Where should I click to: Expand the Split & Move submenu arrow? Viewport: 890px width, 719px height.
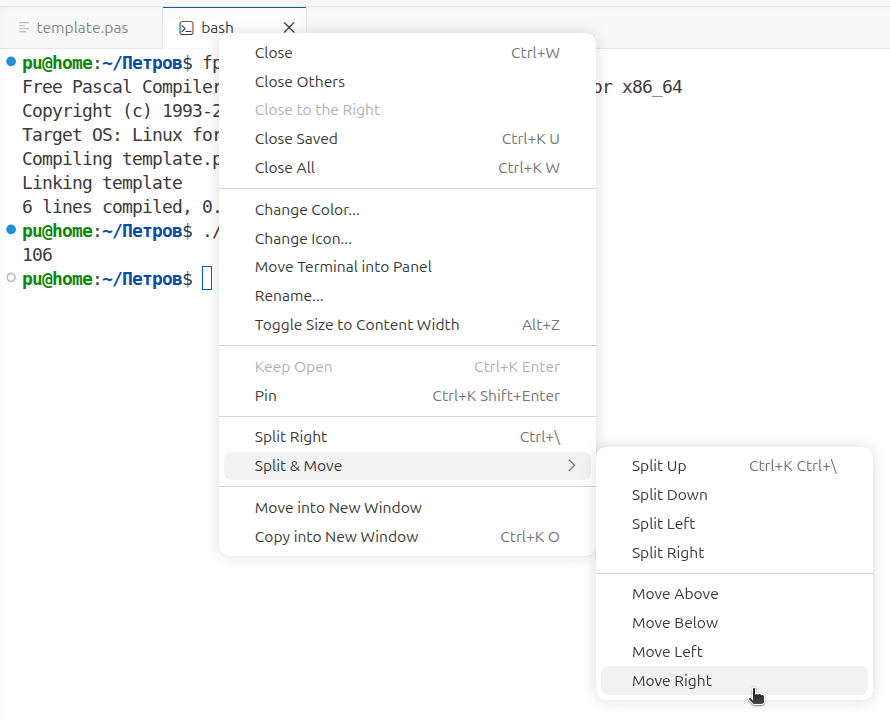pos(571,466)
